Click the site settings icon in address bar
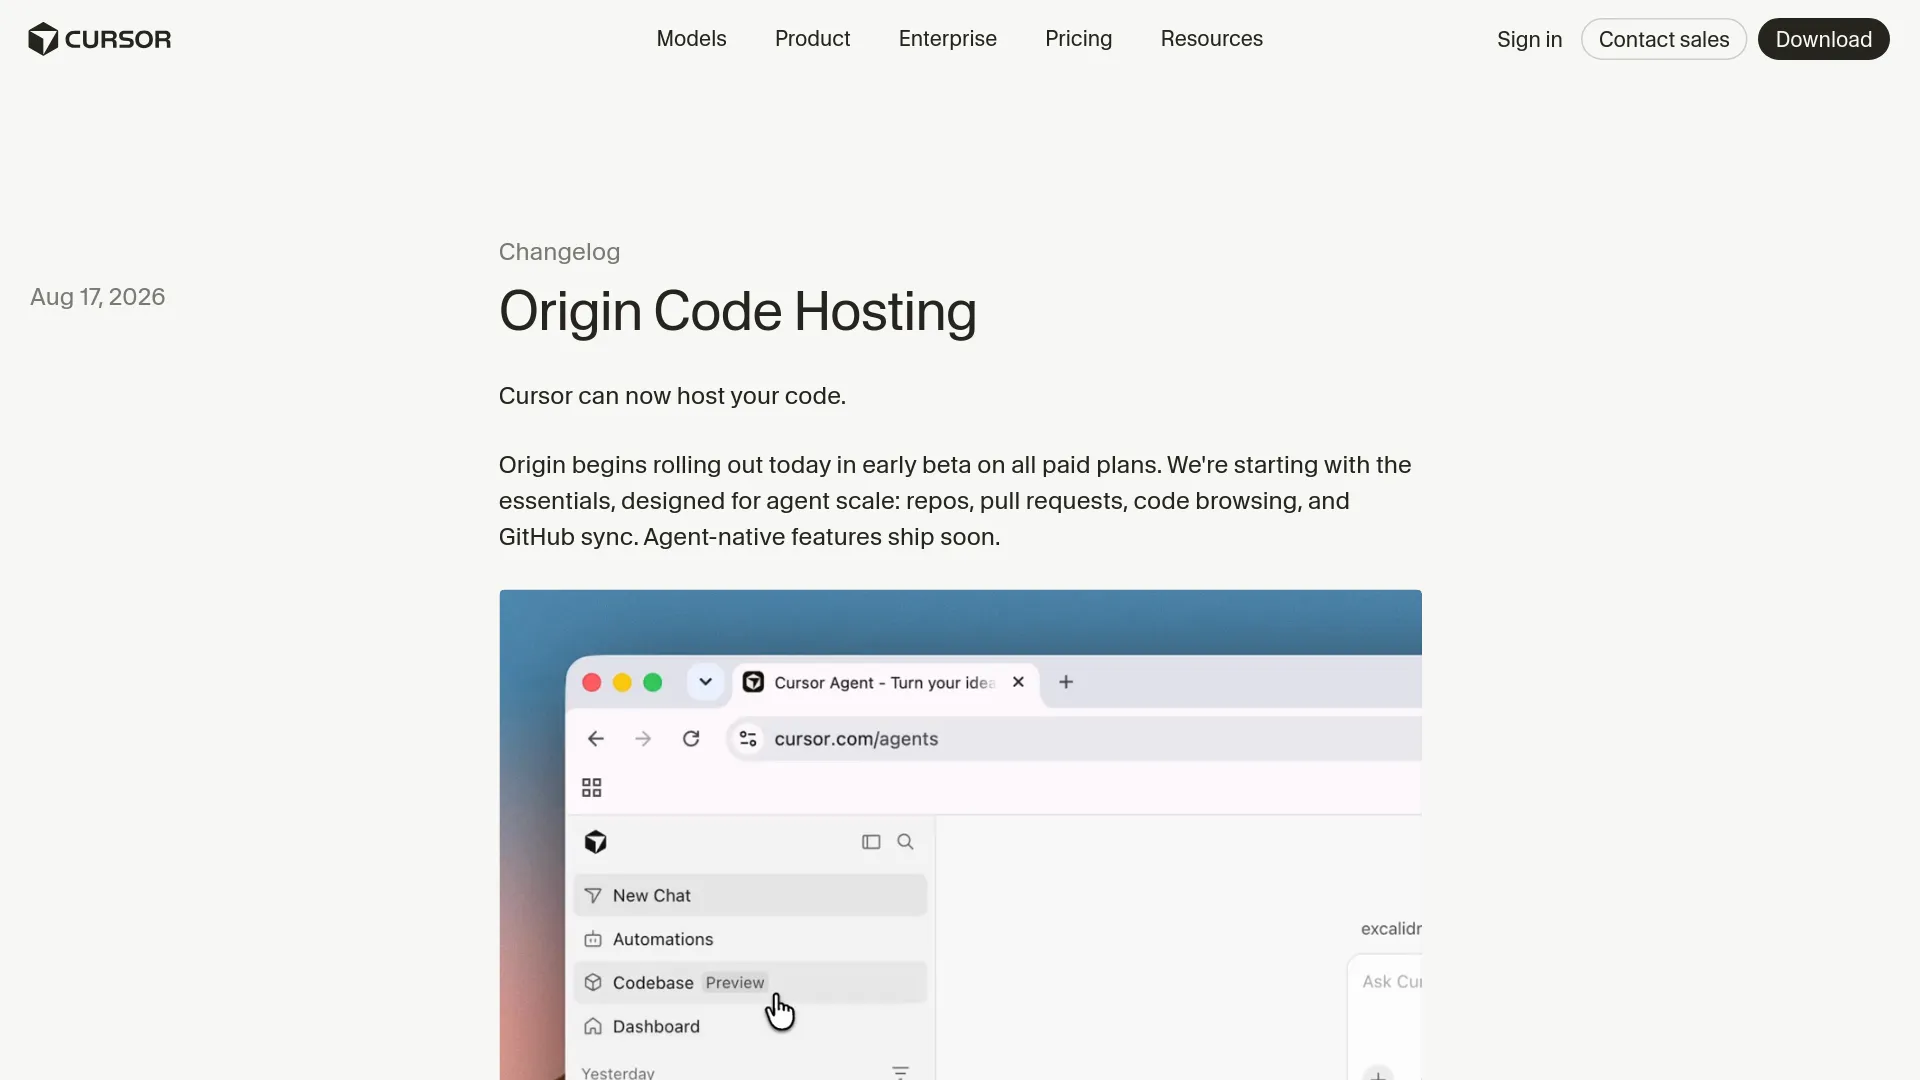Screen dimensions: 1920x1080 [x=748, y=739]
